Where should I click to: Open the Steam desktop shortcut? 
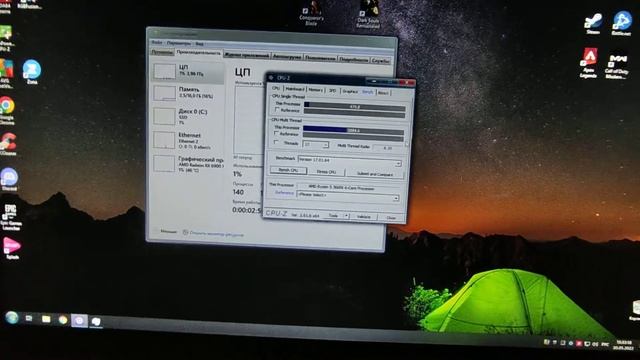593,23
